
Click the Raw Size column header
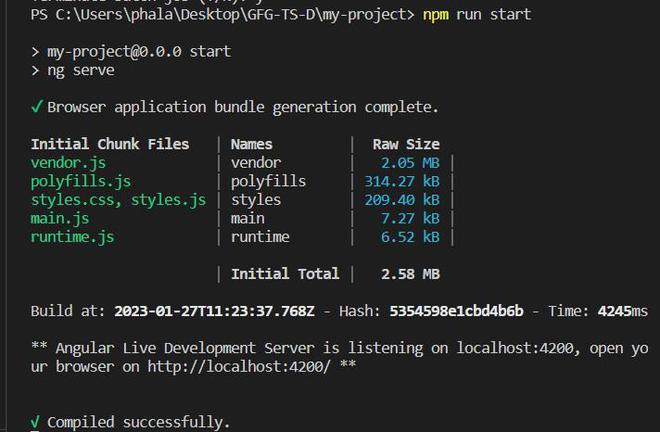pyautogui.click(x=406, y=144)
